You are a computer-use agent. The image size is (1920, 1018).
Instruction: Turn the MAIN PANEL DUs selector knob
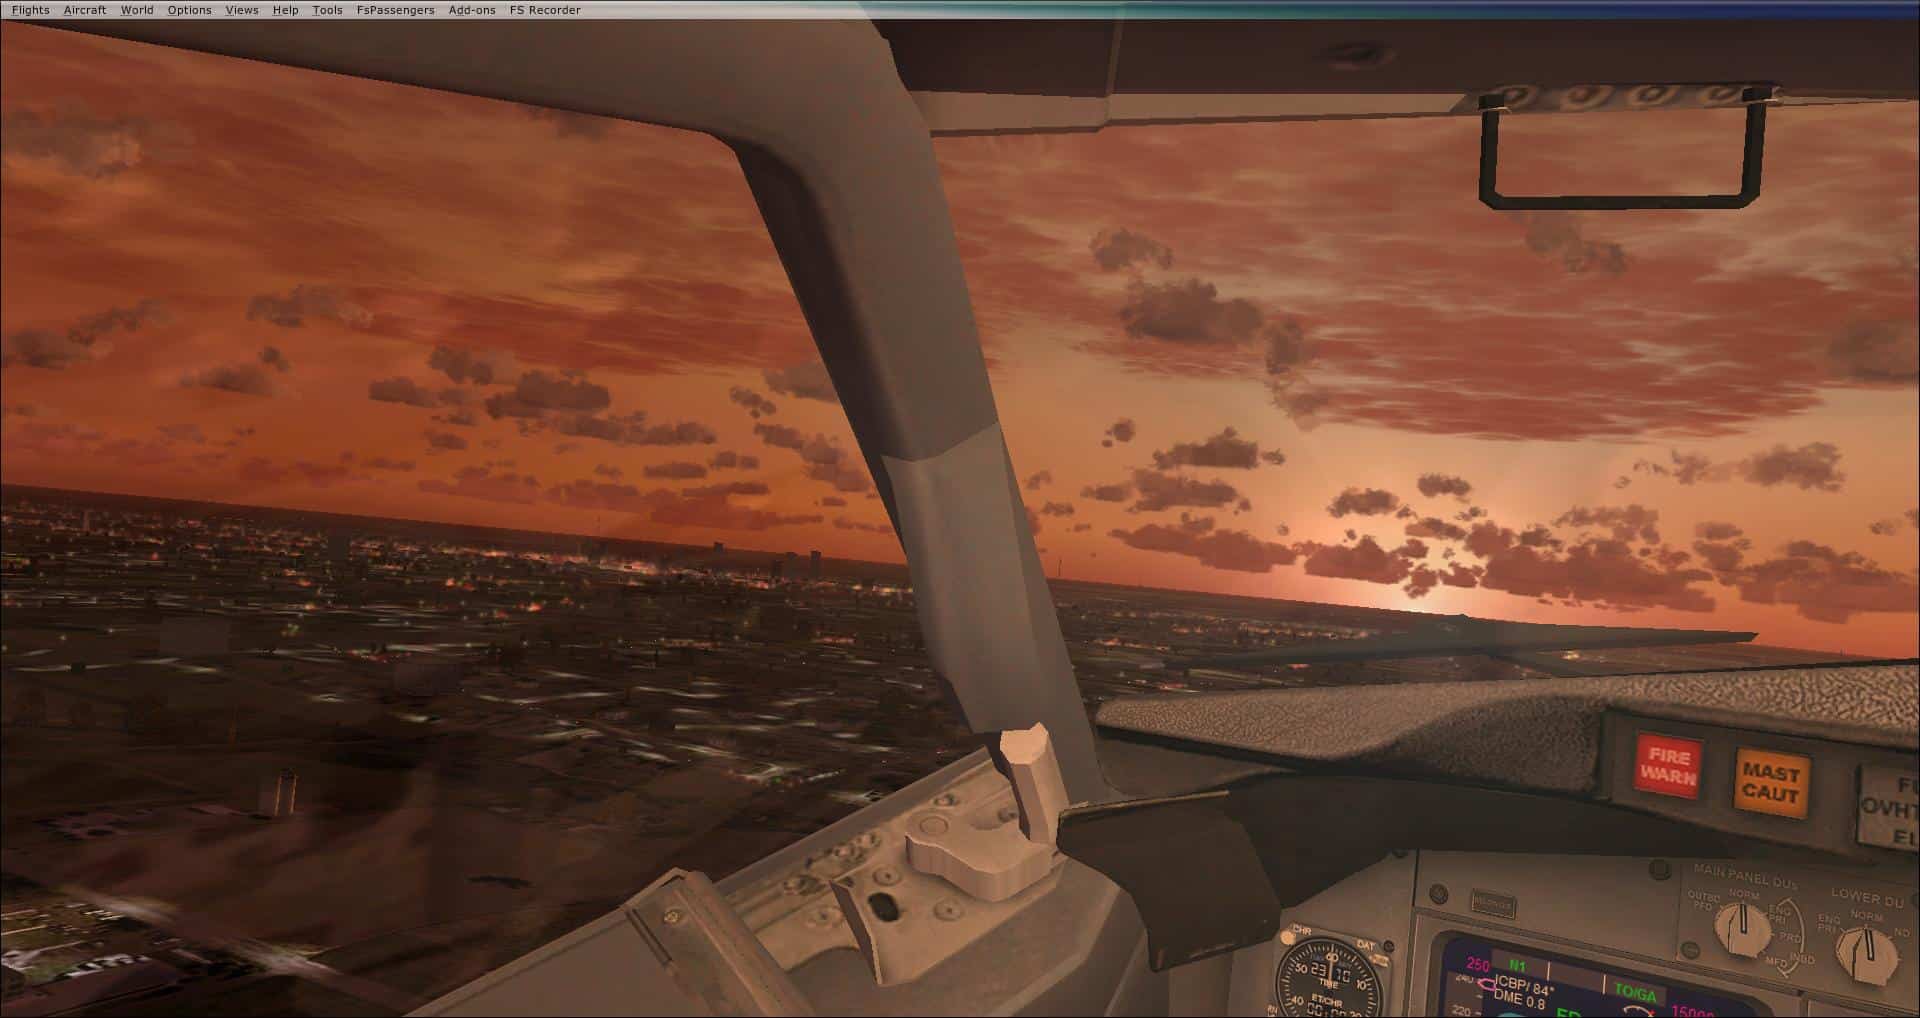coord(1742,926)
